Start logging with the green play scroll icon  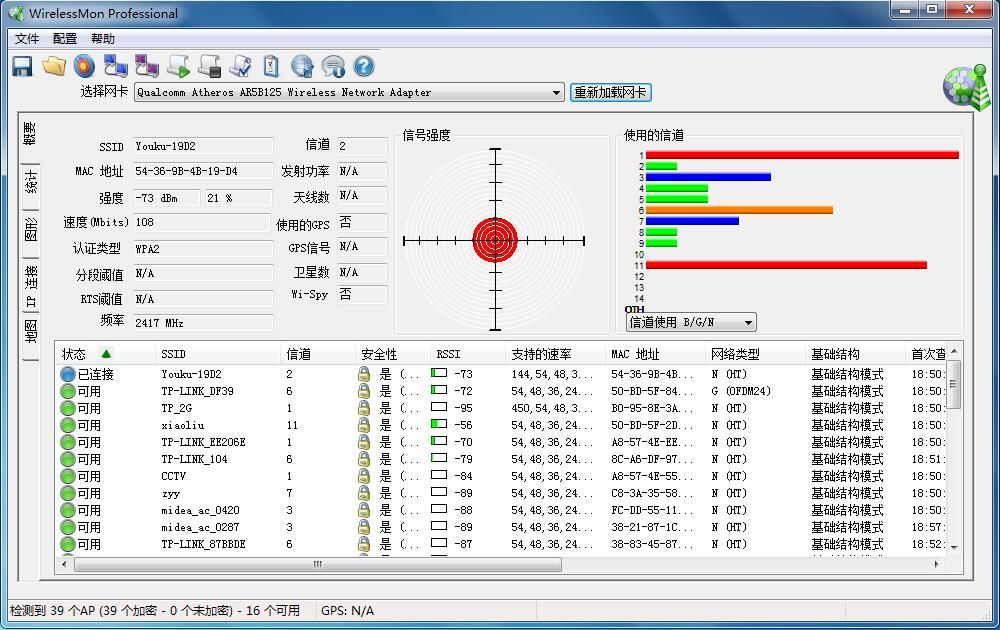178,66
